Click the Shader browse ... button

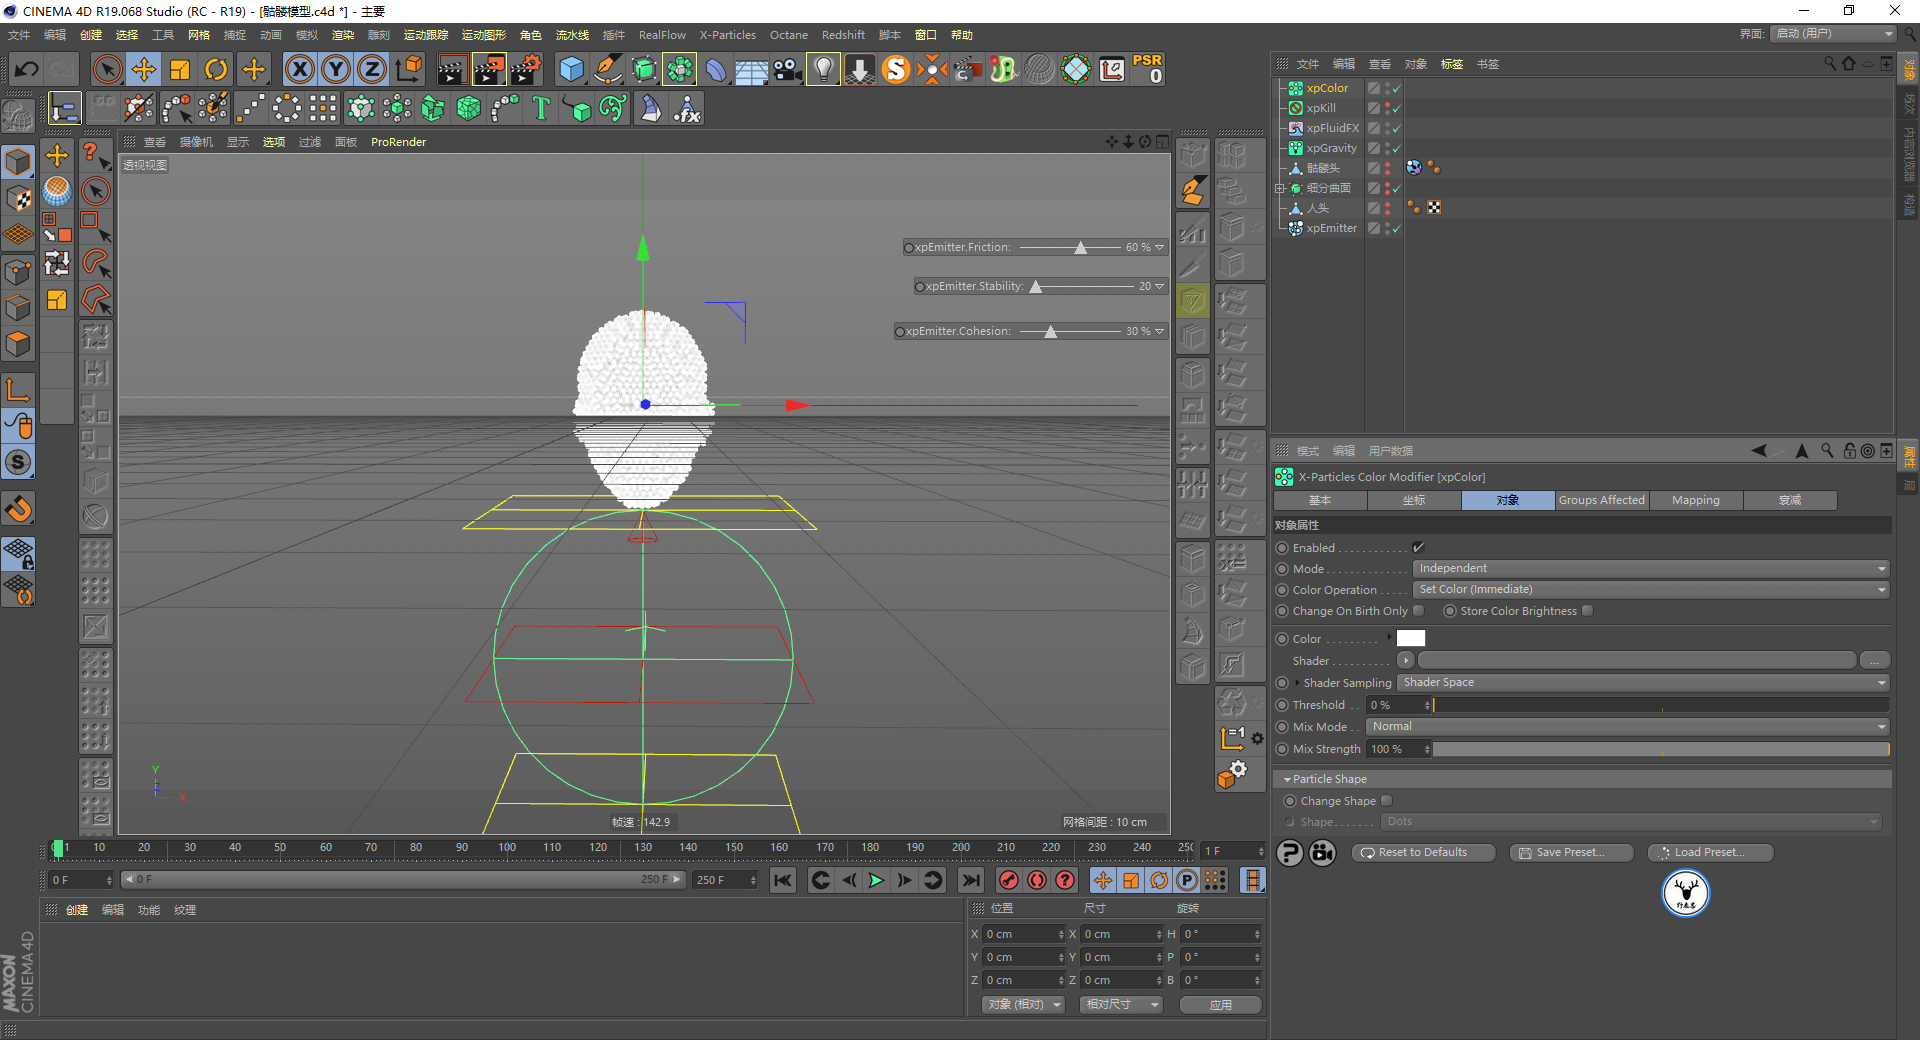[1874, 660]
